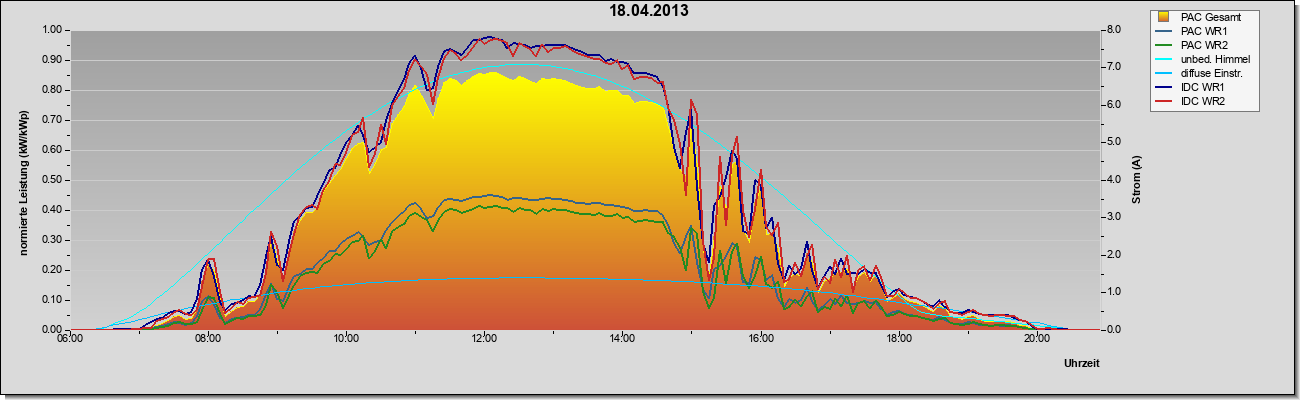The height and width of the screenshot is (400, 1300).
Task: Click the Uhrzeit axis label
Action: pyautogui.click(x=1081, y=364)
